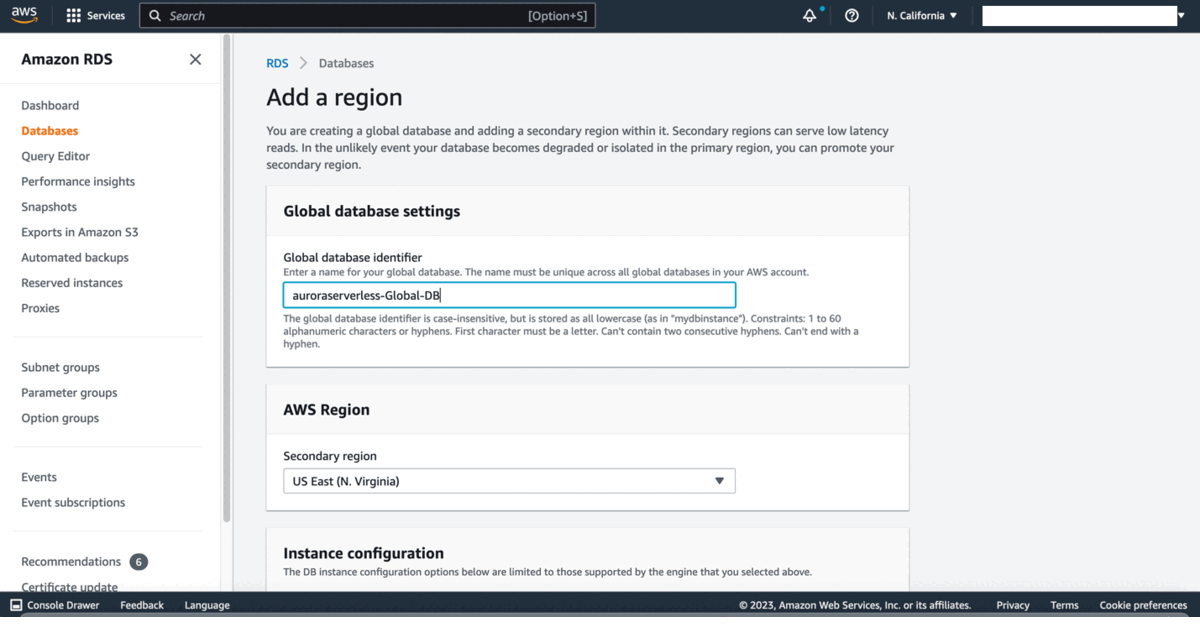Viewport: 1200px width, 624px height.
Task: Open the notifications bell
Action: click(810, 16)
